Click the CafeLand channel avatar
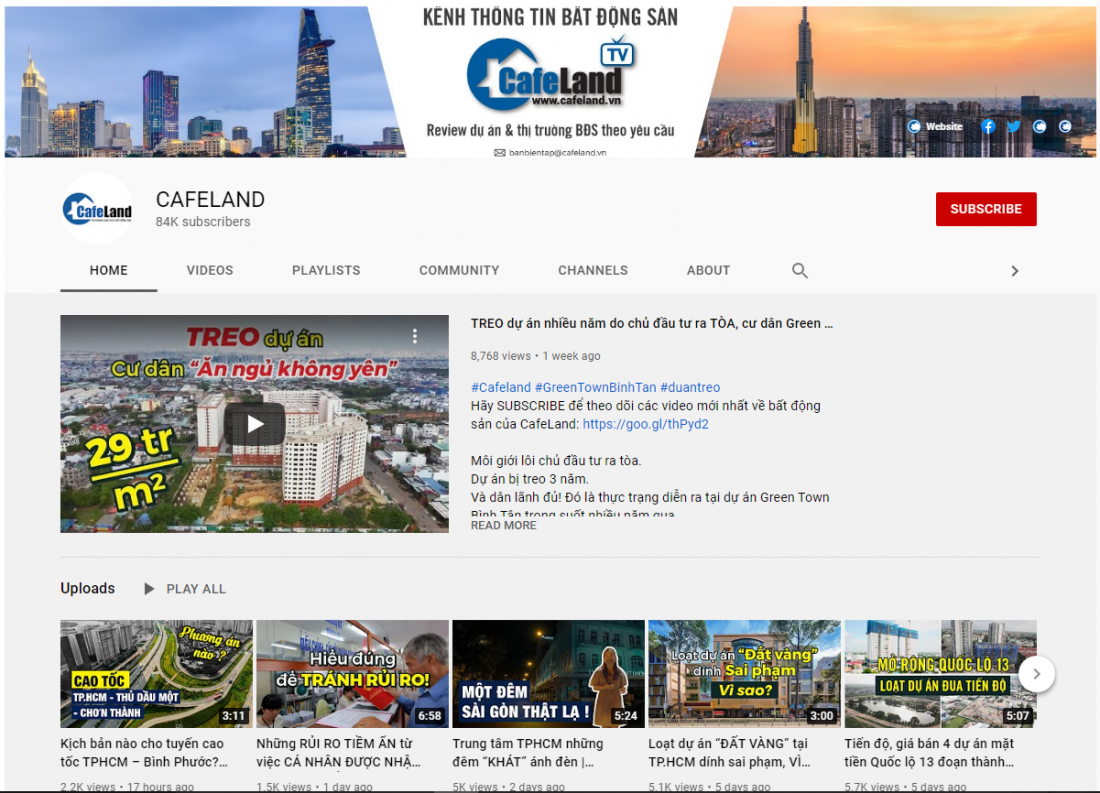This screenshot has height=793, width=1100. pos(98,209)
